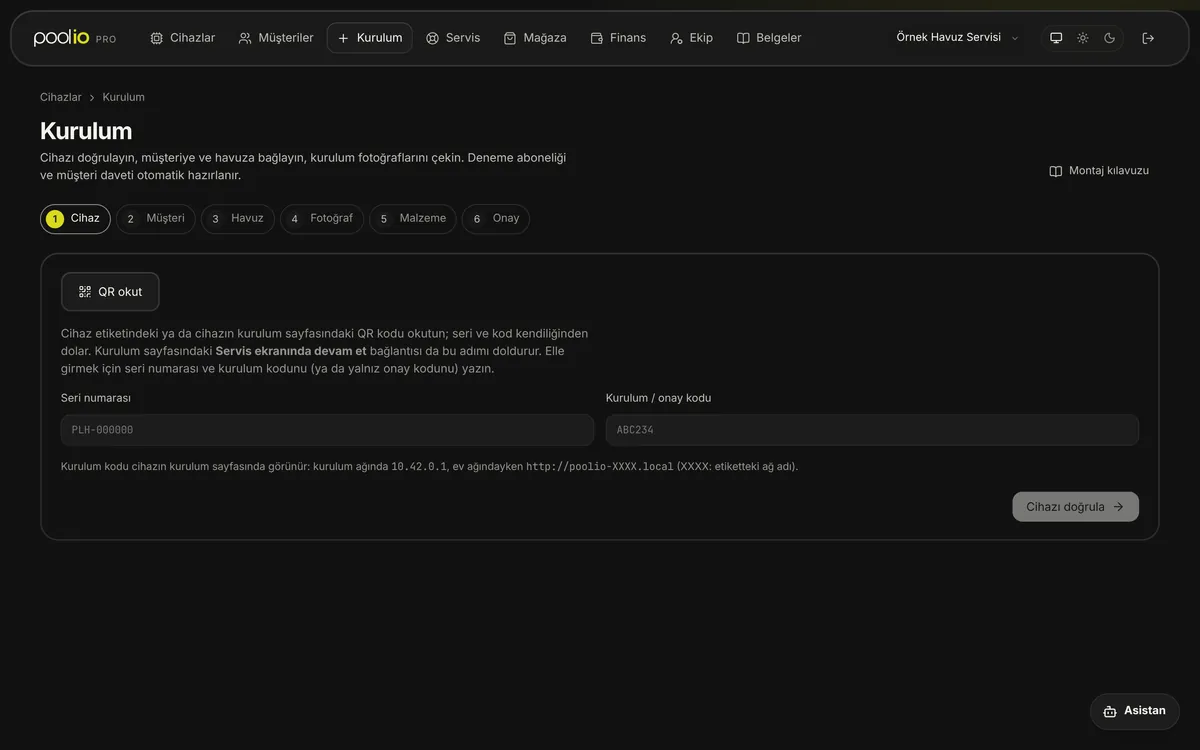Open the Montaj kılavuzu guide link
Image resolution: width=1200 pixels, height=750 pixels.
(x=1099, y=171)
